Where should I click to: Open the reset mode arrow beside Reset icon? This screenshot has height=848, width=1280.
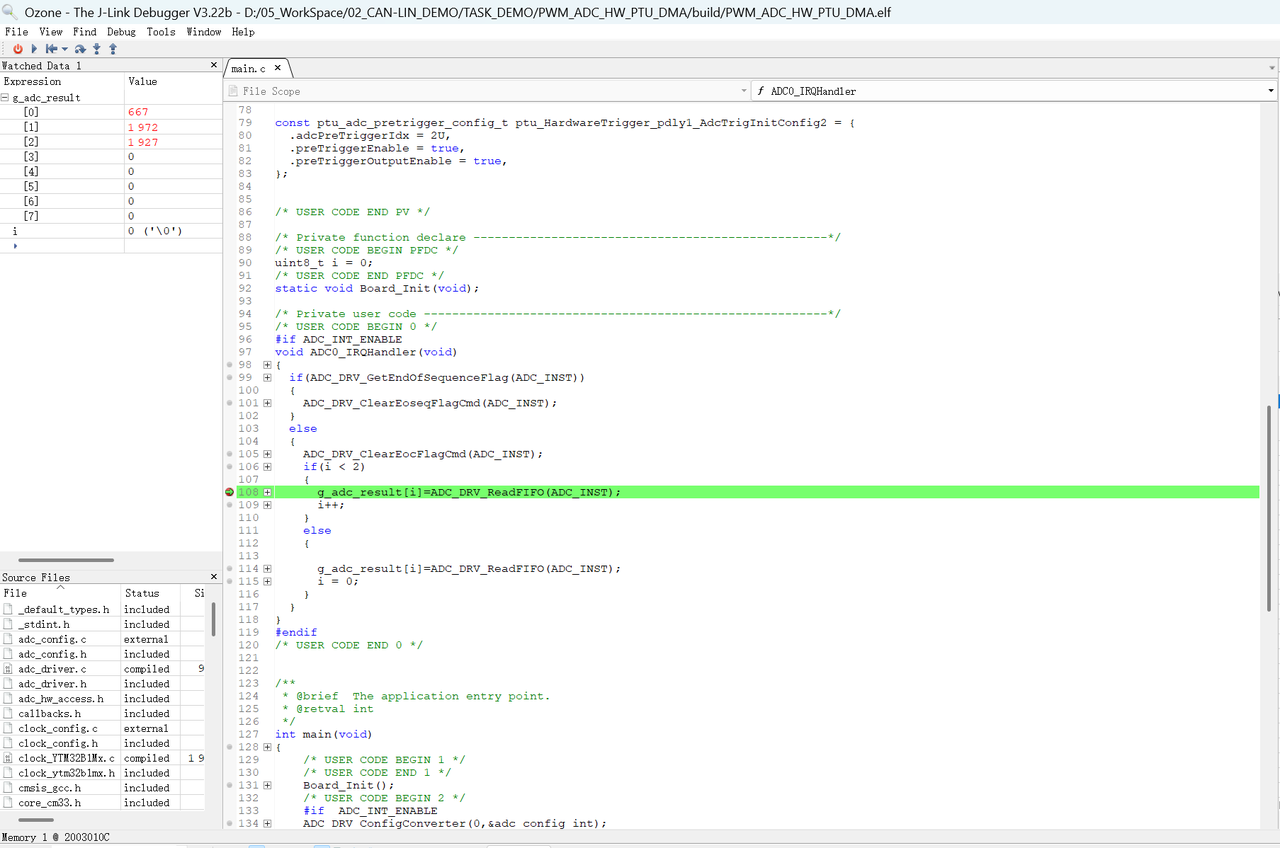(x=65, y=48)
